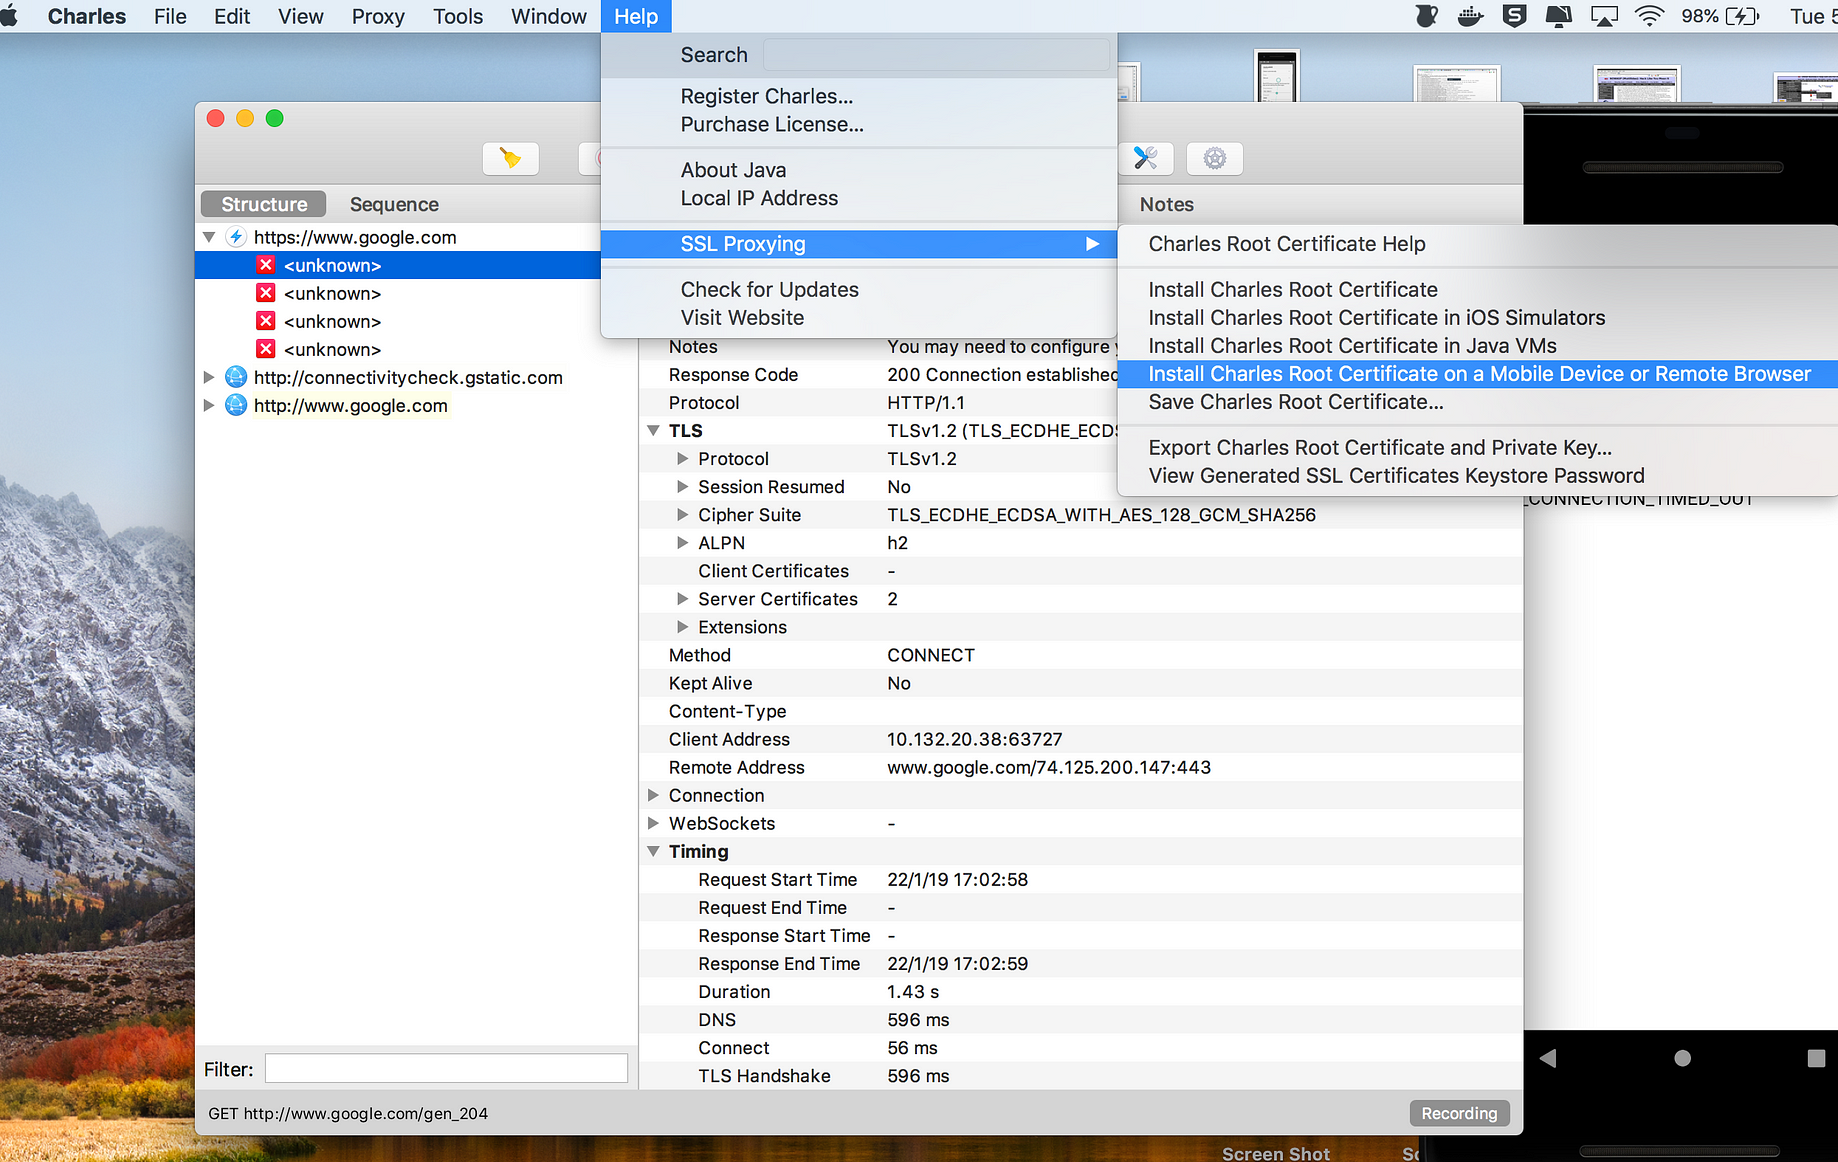Choose Visit Website menu item

coord(859,317)
